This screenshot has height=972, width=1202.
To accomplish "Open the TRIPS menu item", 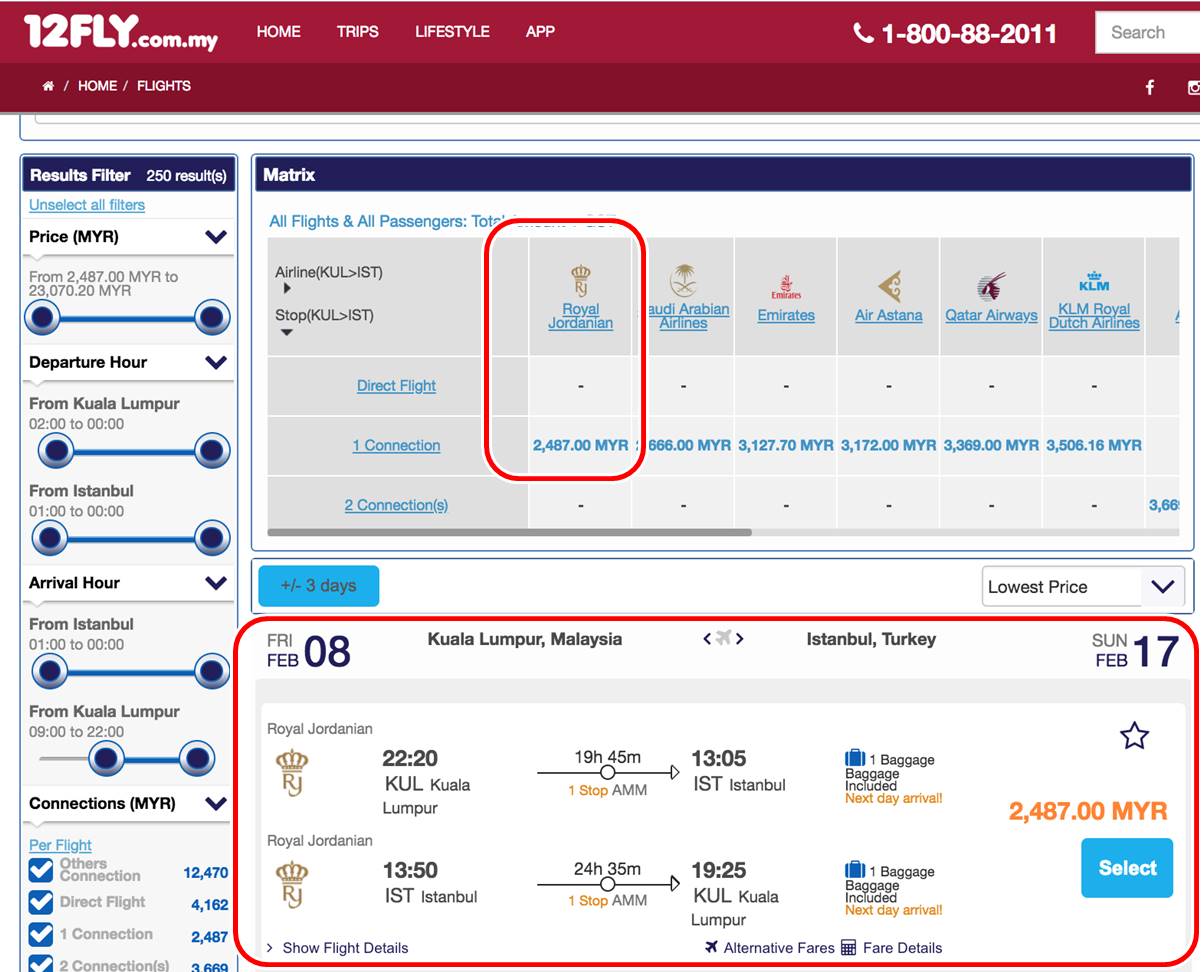I will click(358, 32).
